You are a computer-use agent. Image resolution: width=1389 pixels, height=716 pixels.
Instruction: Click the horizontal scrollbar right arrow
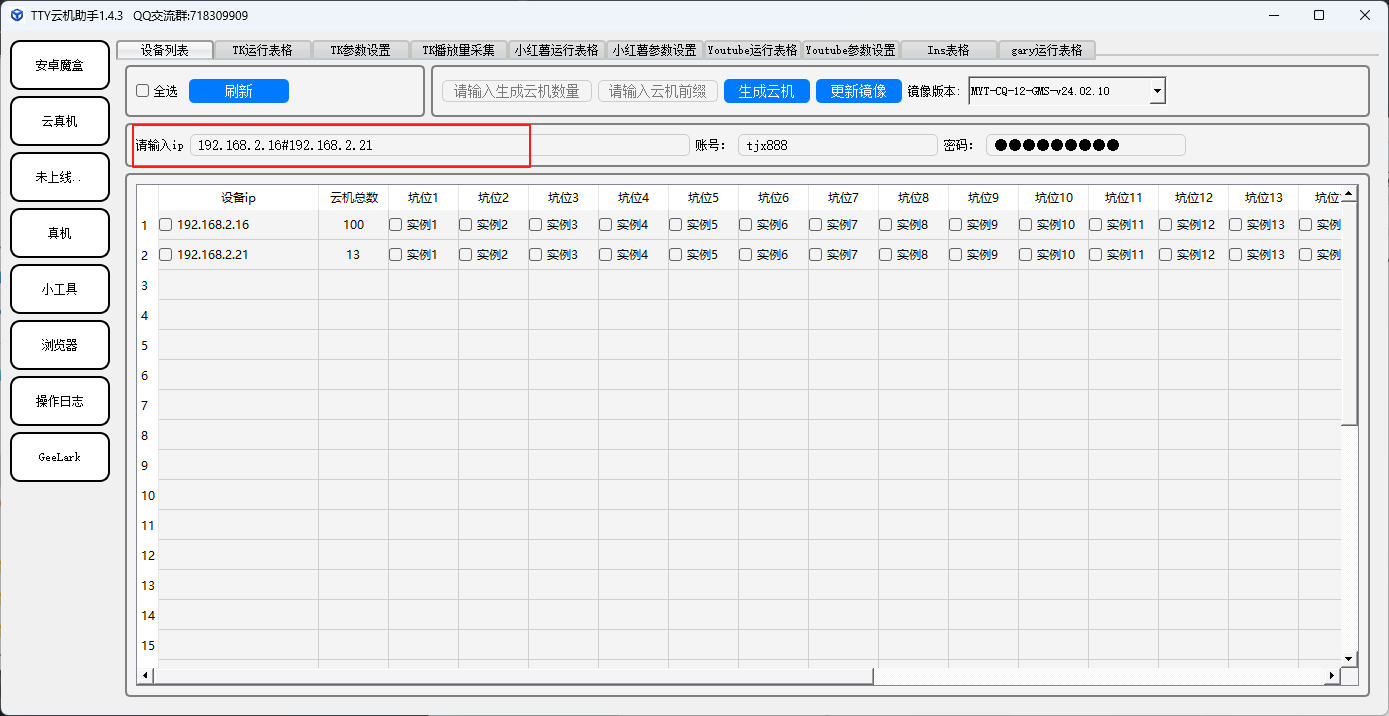(x=1331, y=677)
